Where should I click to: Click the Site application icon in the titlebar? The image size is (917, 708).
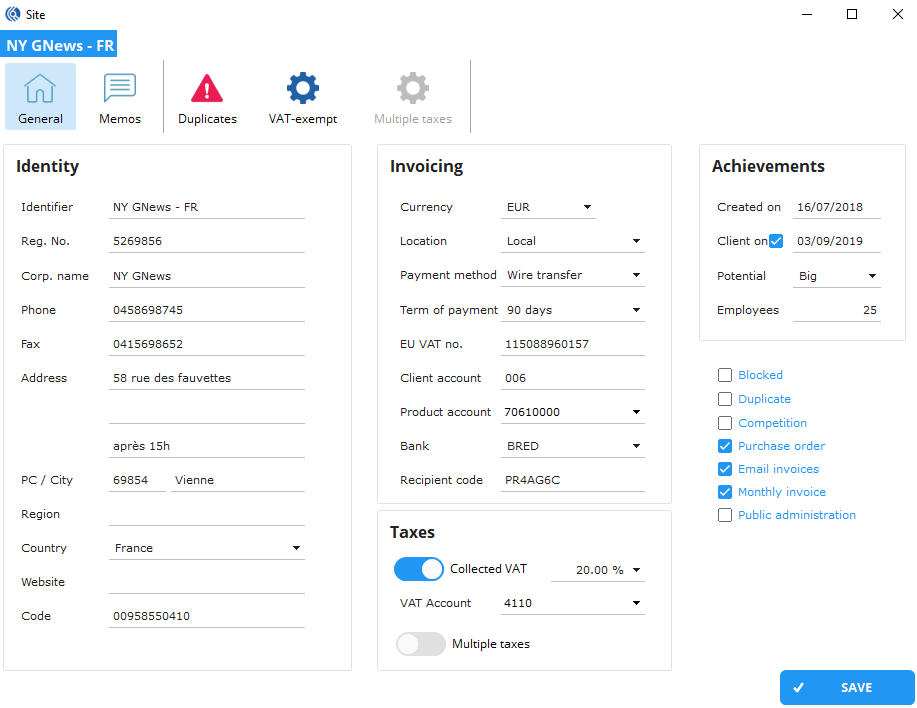coord(12,14)
